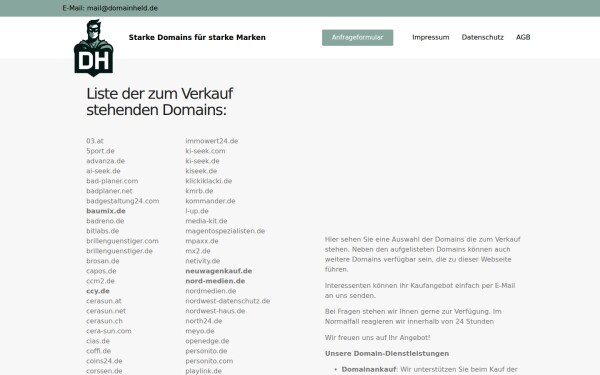Select the kiseek.de domain entry

pyautogui.click(x=201, y=171)
